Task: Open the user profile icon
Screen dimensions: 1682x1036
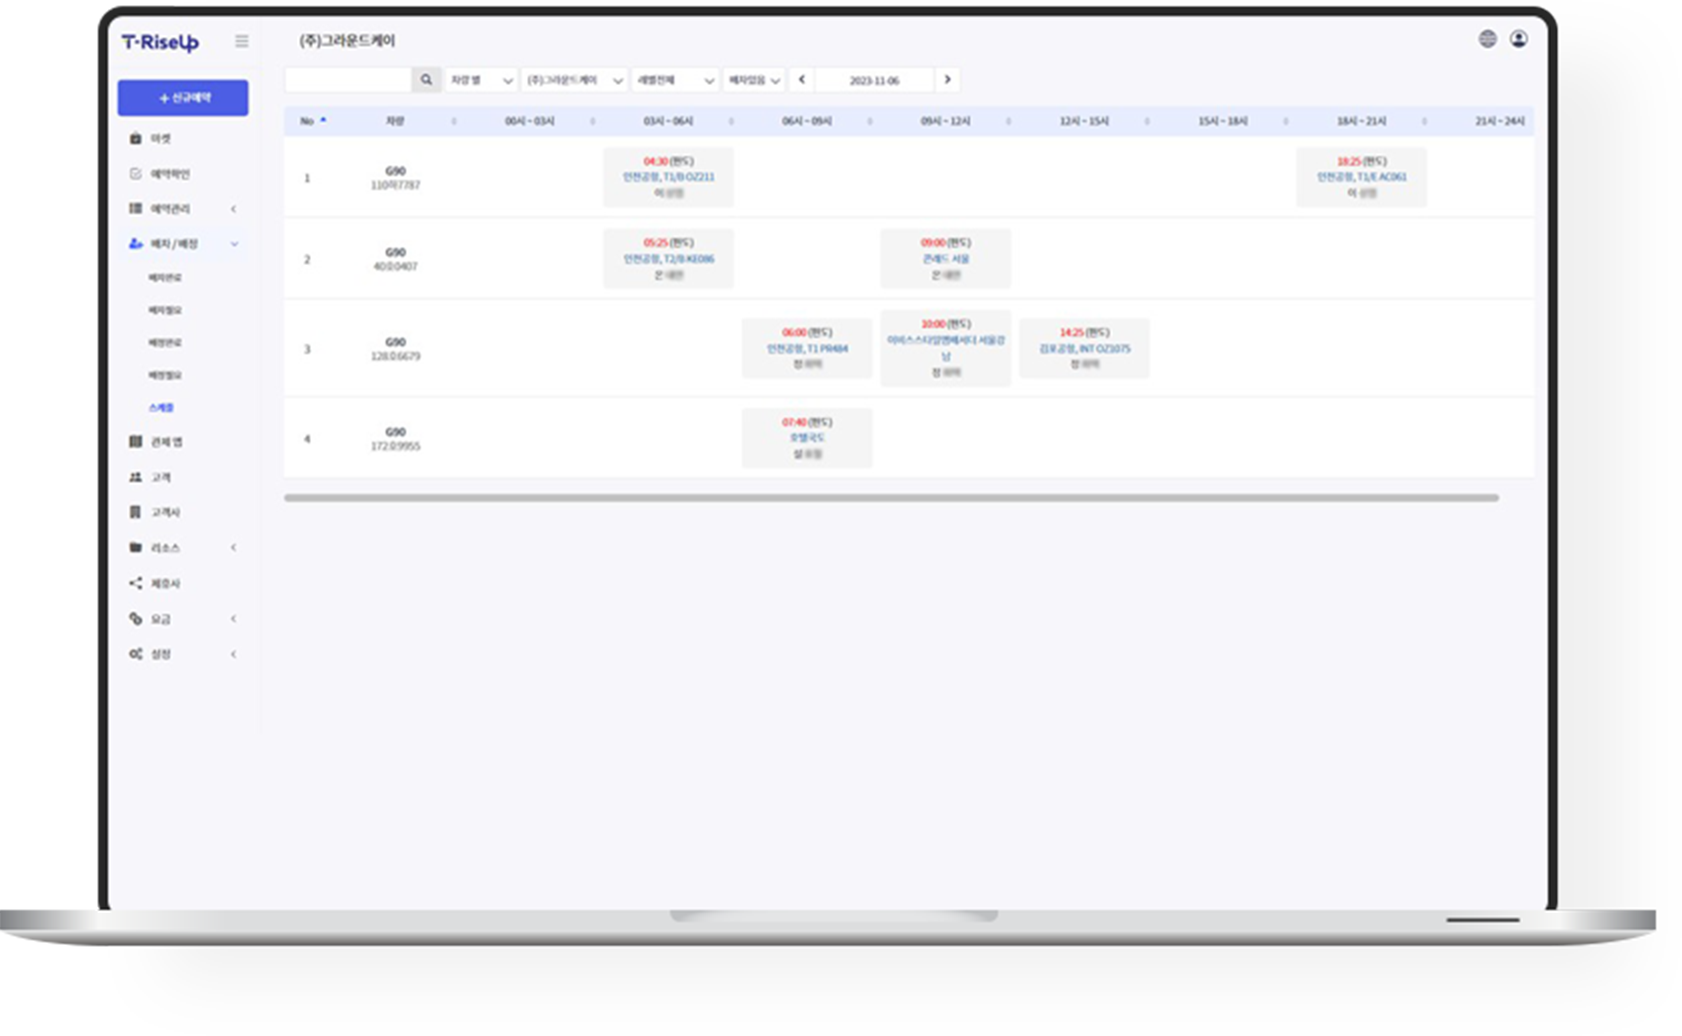Action: 1518,39
